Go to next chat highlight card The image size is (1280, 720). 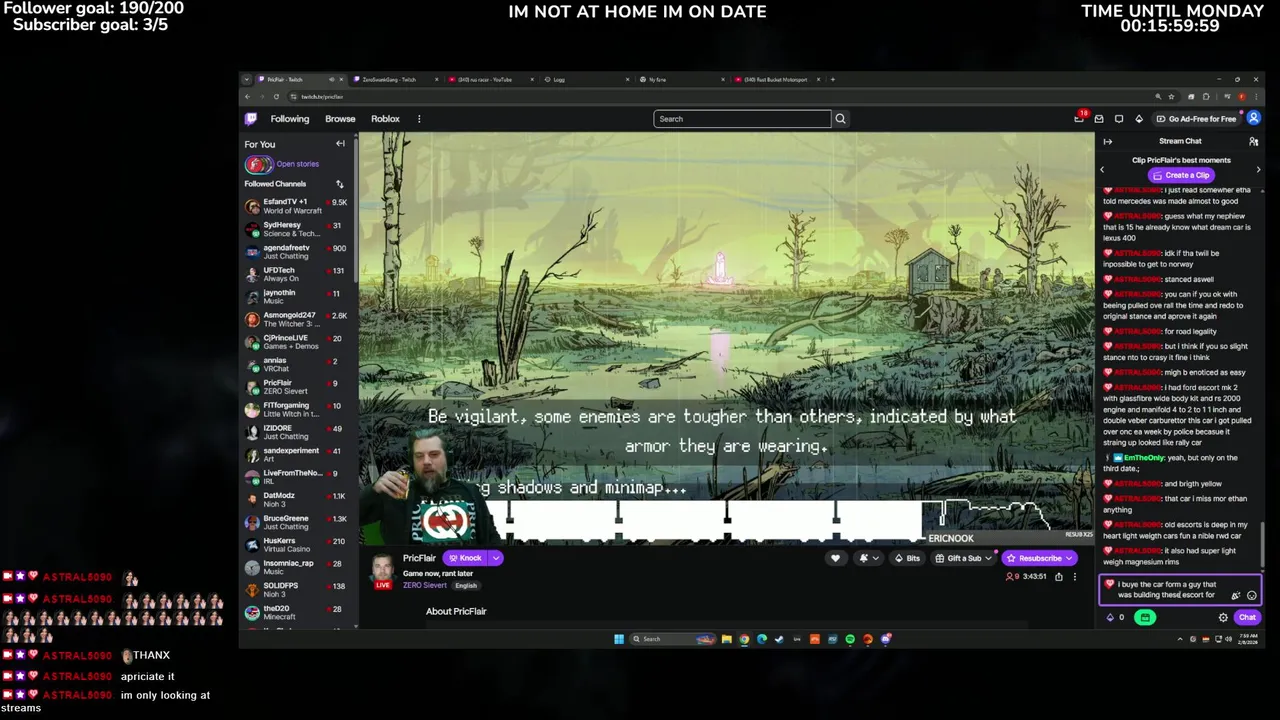(1258, 170)
